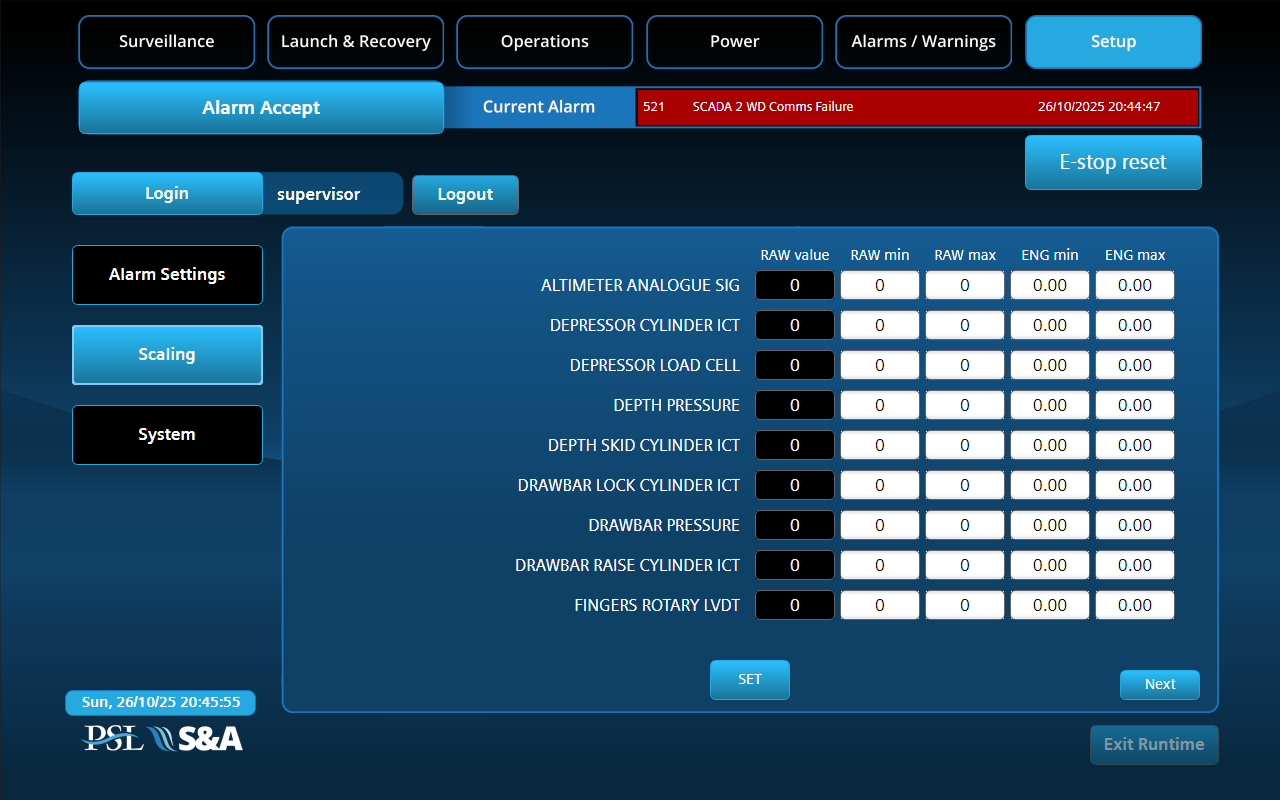
Task: Go to Next scaling page
Action: point(1159,685)
